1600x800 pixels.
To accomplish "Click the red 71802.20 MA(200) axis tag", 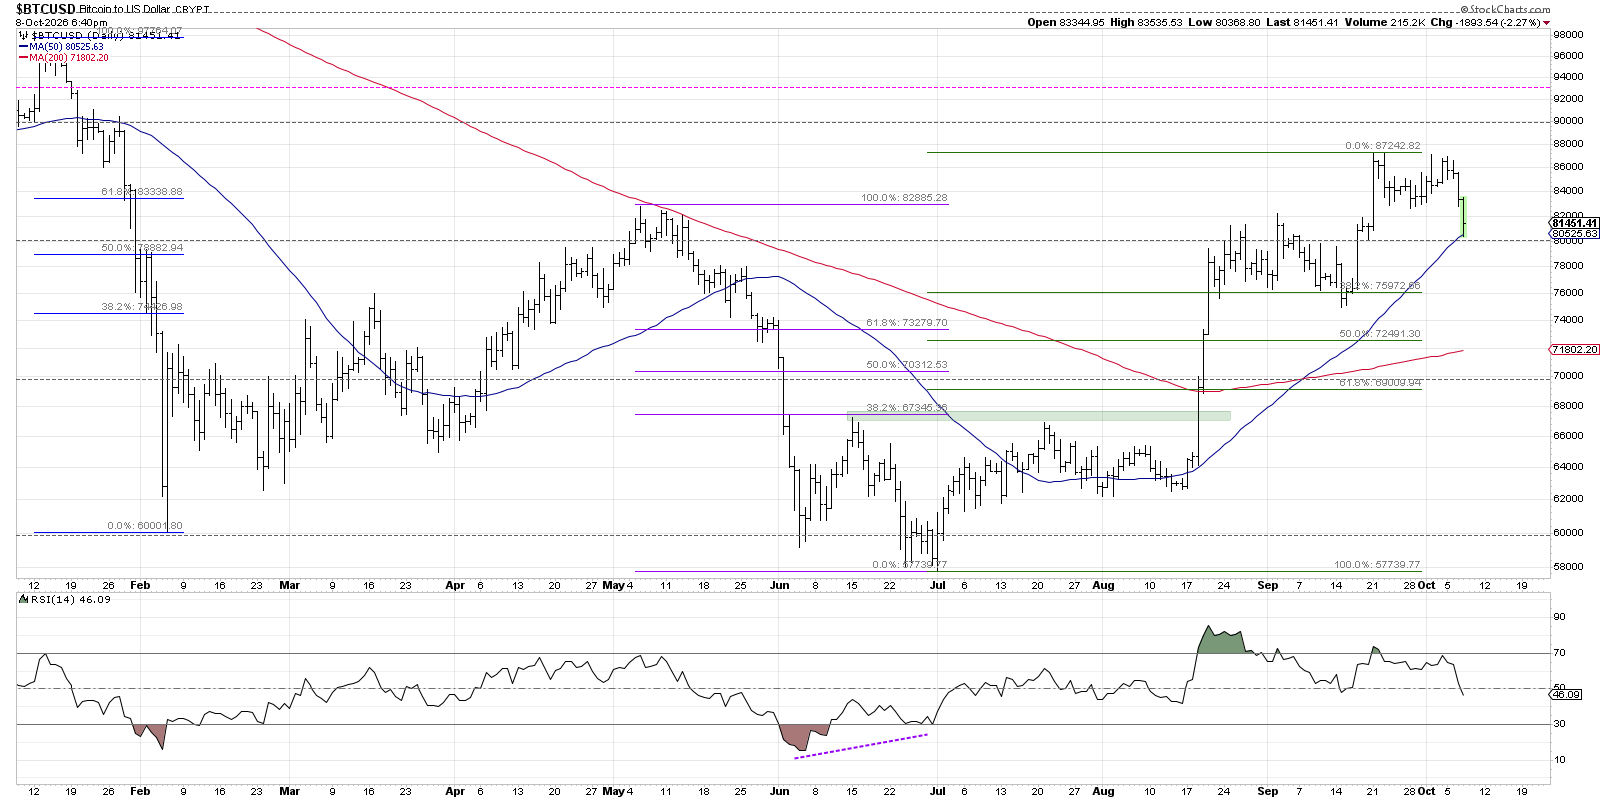I will tap(1575, 350).
